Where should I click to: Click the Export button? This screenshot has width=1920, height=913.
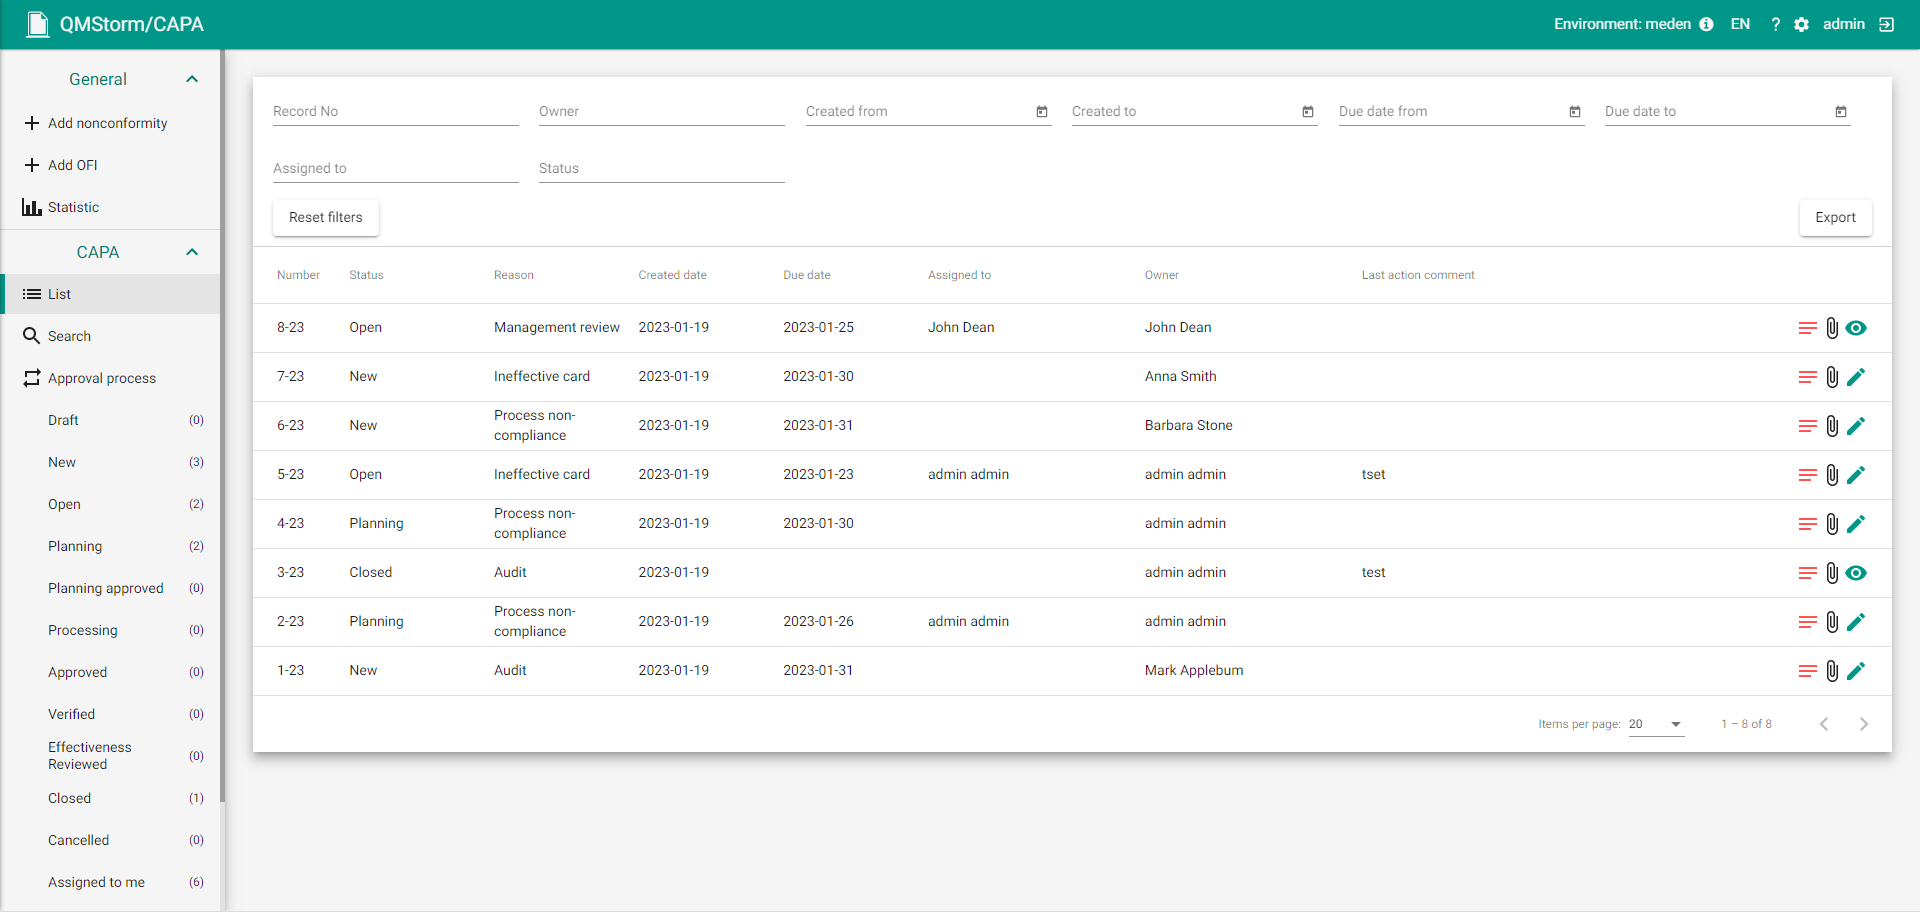coord(1835,217)
